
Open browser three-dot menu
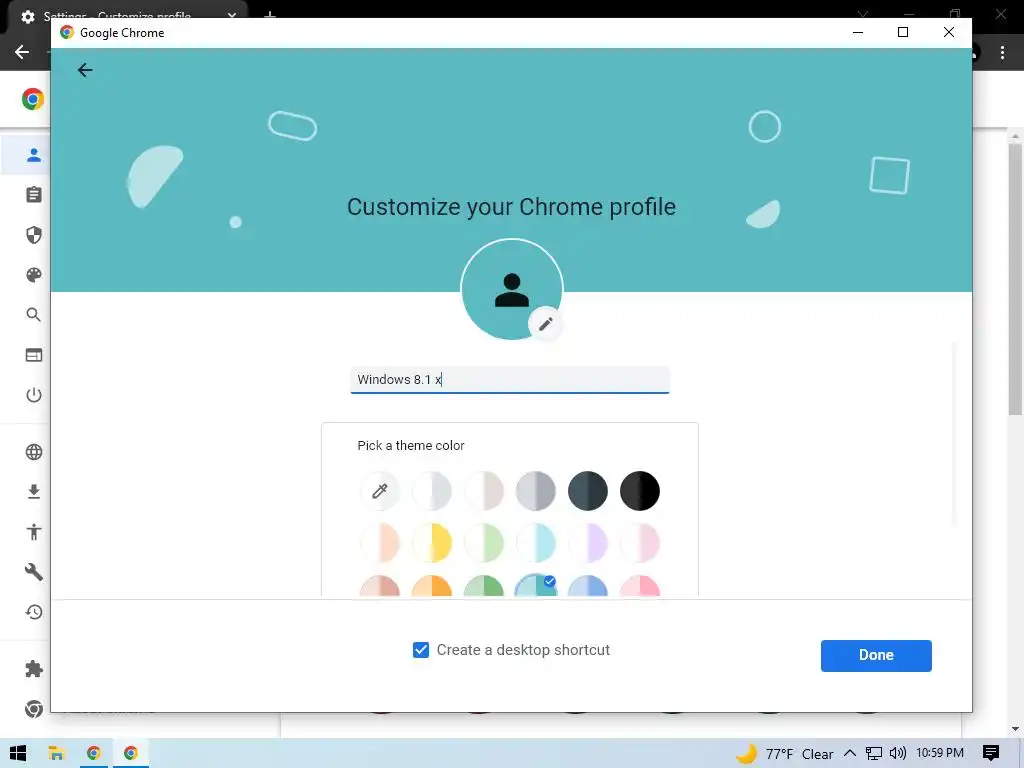(1002, 53)
